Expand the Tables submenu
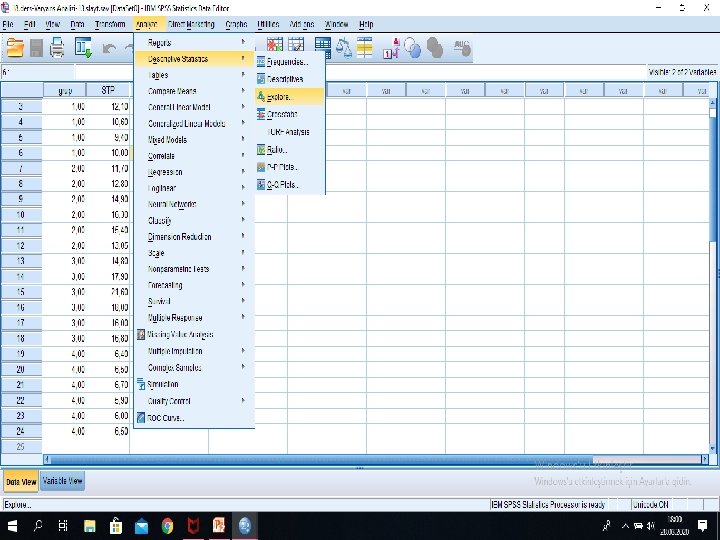The height and width of the screenshot is (540, 720). pos(194,75)
